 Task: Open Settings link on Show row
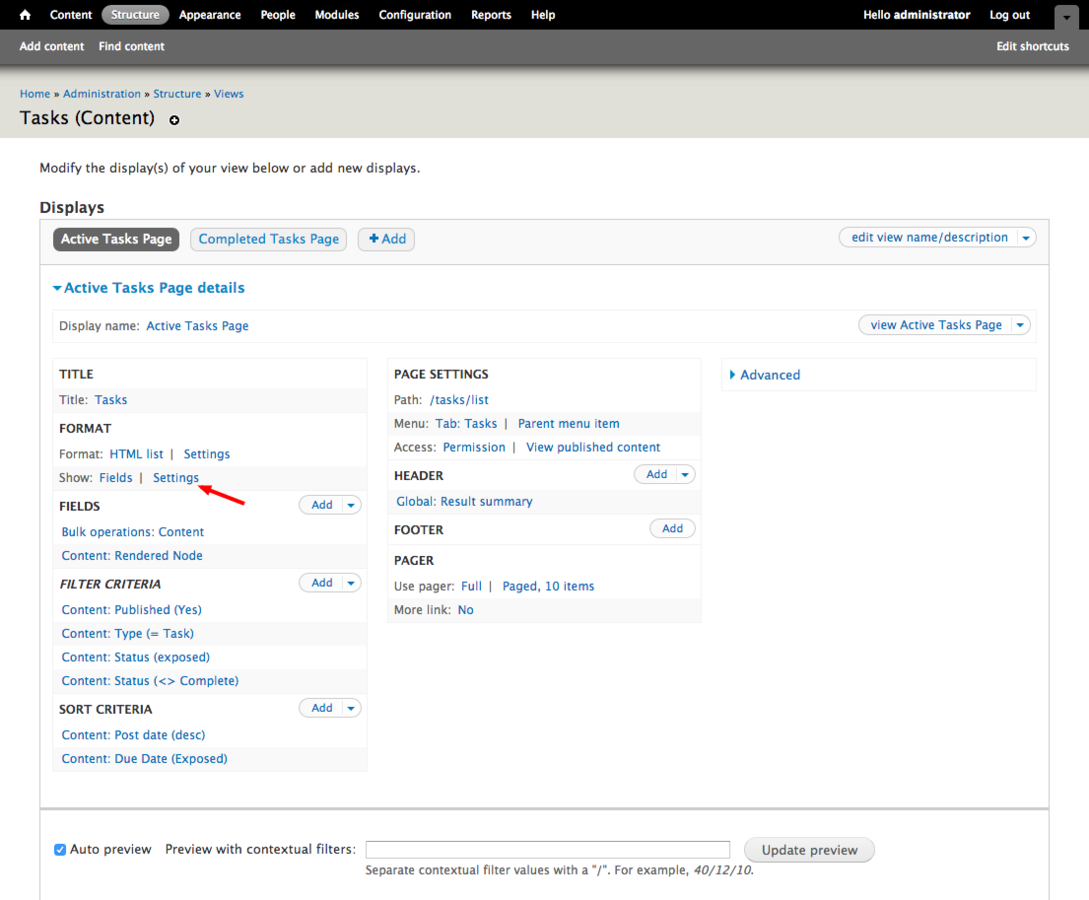(x=176, y=478)
